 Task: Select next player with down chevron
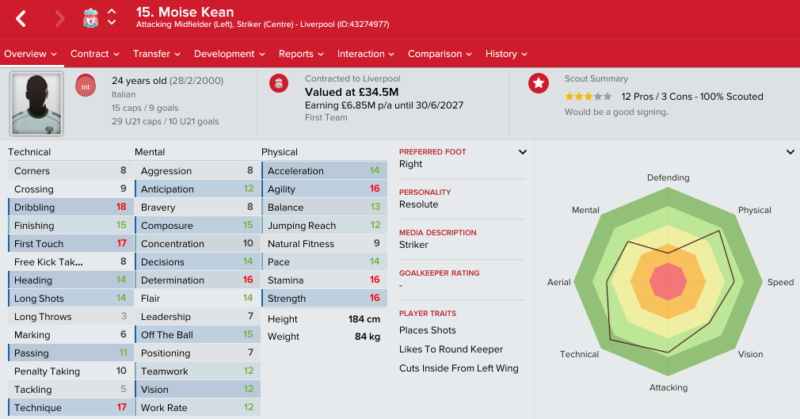[x=112, y=22]
